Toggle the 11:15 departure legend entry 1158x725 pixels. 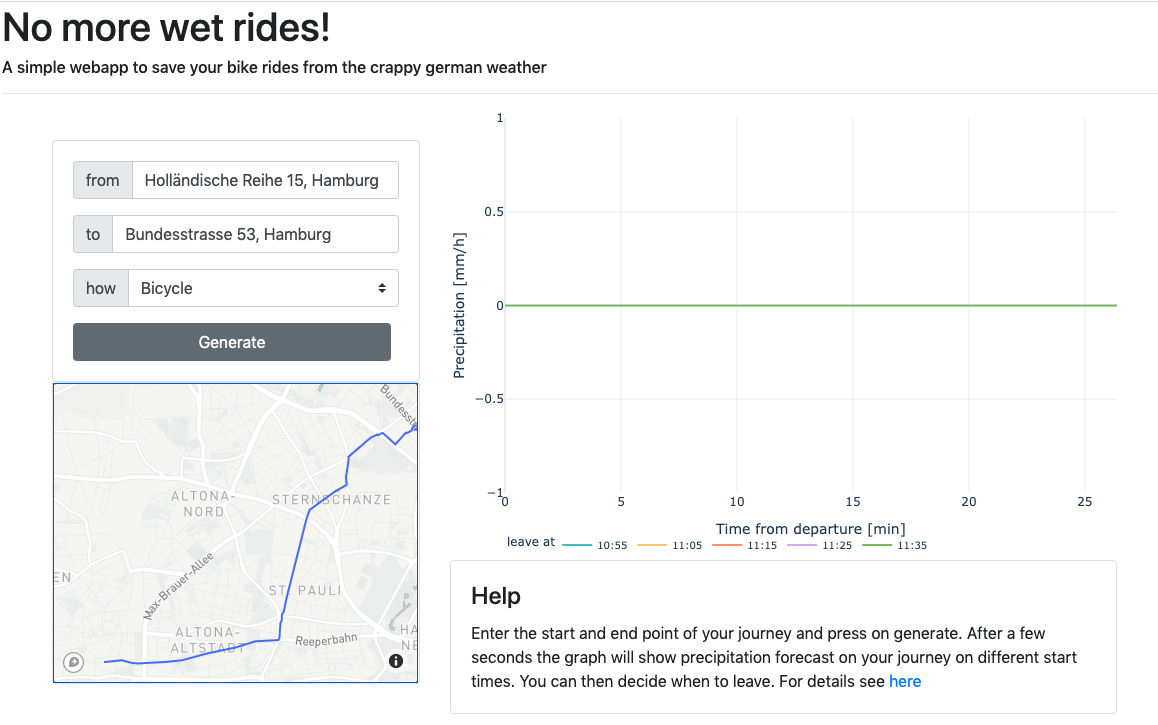[744, 546]
